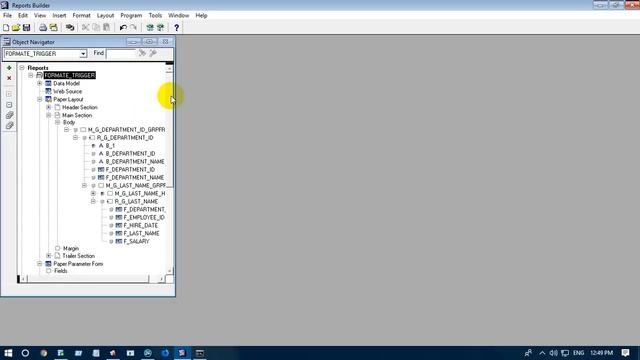Screen dimensions: 640x360
Task: Click the Open folder toolbar icon
Action: (x=16, y=28)
